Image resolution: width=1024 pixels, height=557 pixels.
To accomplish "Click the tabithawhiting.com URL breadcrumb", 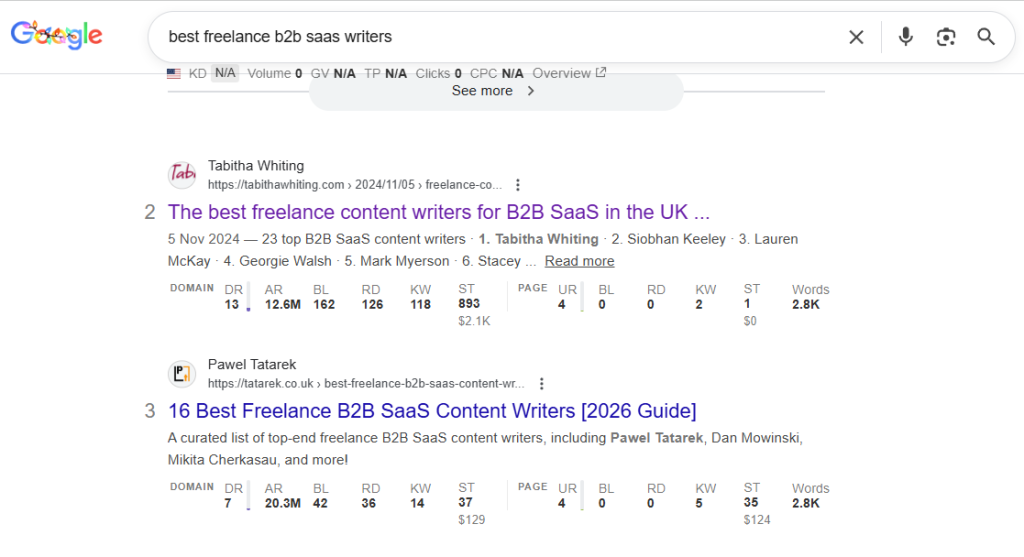I will tap(355, 185).
